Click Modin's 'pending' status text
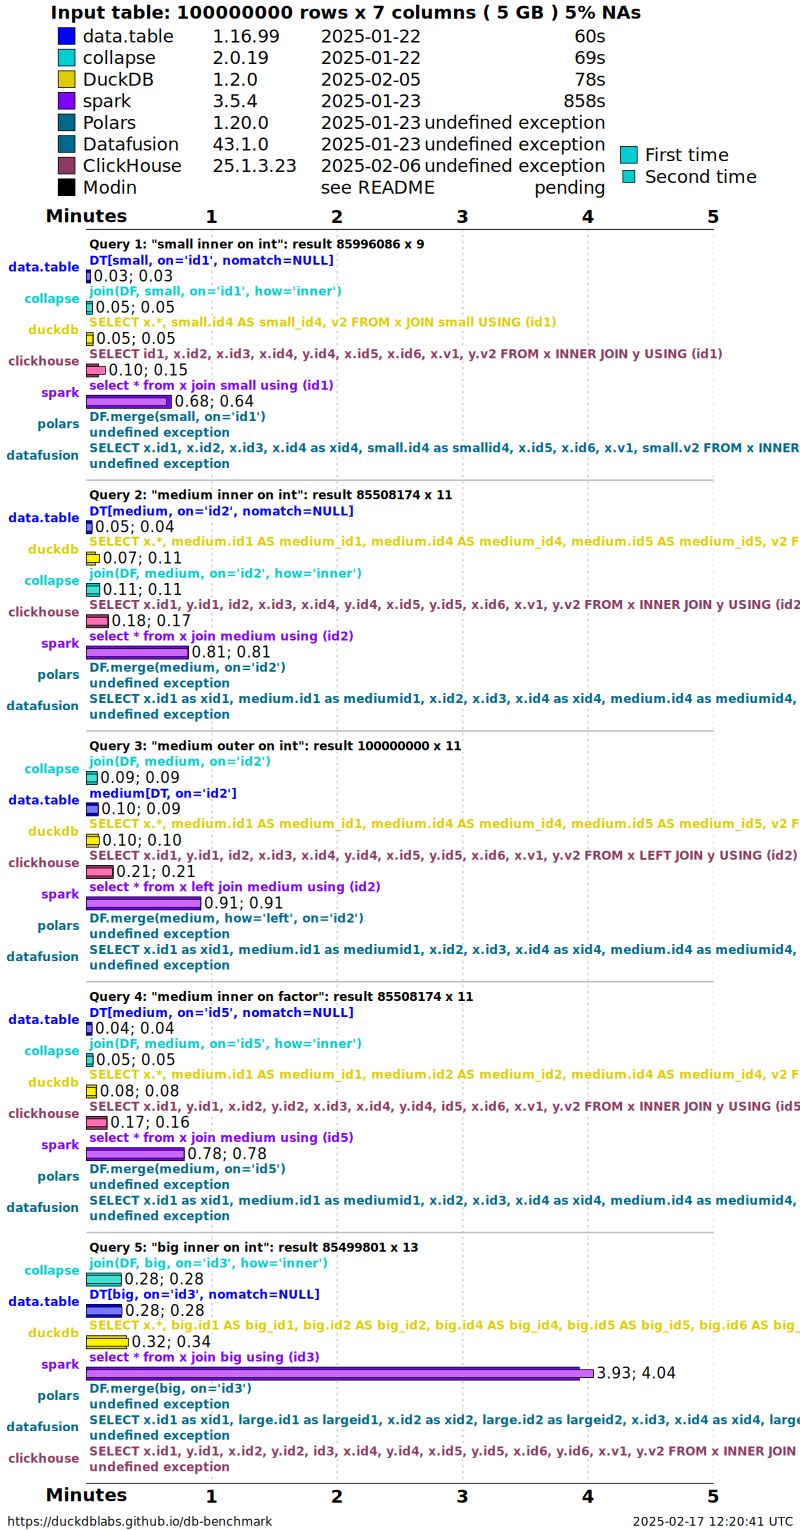 point(569,187)
